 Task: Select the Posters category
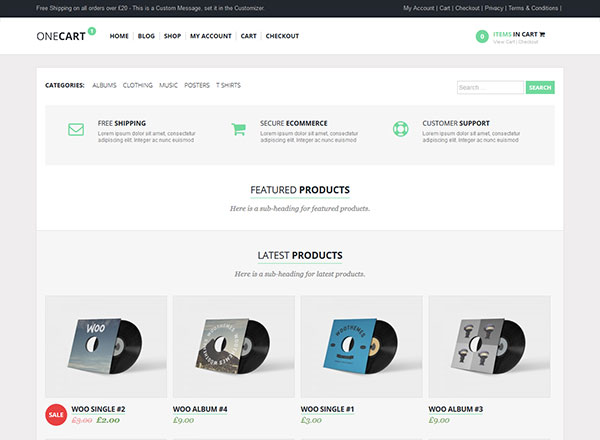point(197,85)
